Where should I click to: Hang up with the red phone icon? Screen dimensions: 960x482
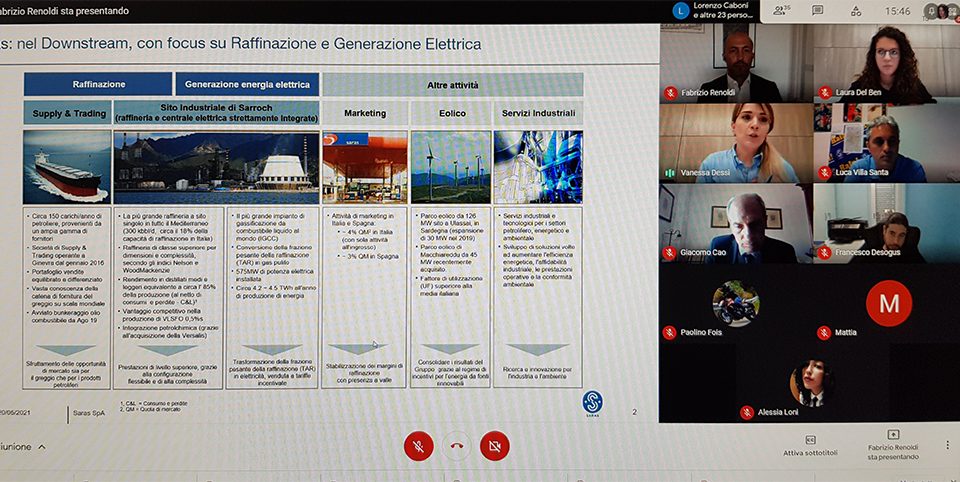(x=456, y=445)
